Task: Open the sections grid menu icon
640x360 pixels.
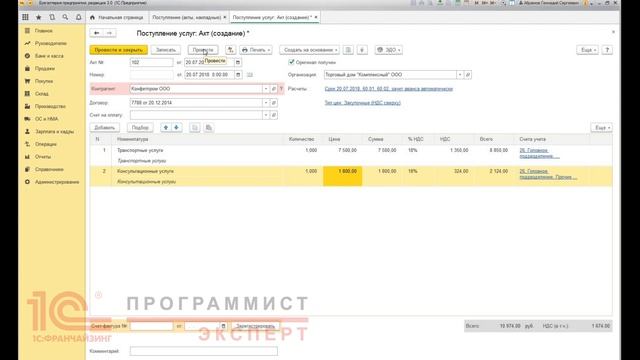Action: click(x=25, y=17)
